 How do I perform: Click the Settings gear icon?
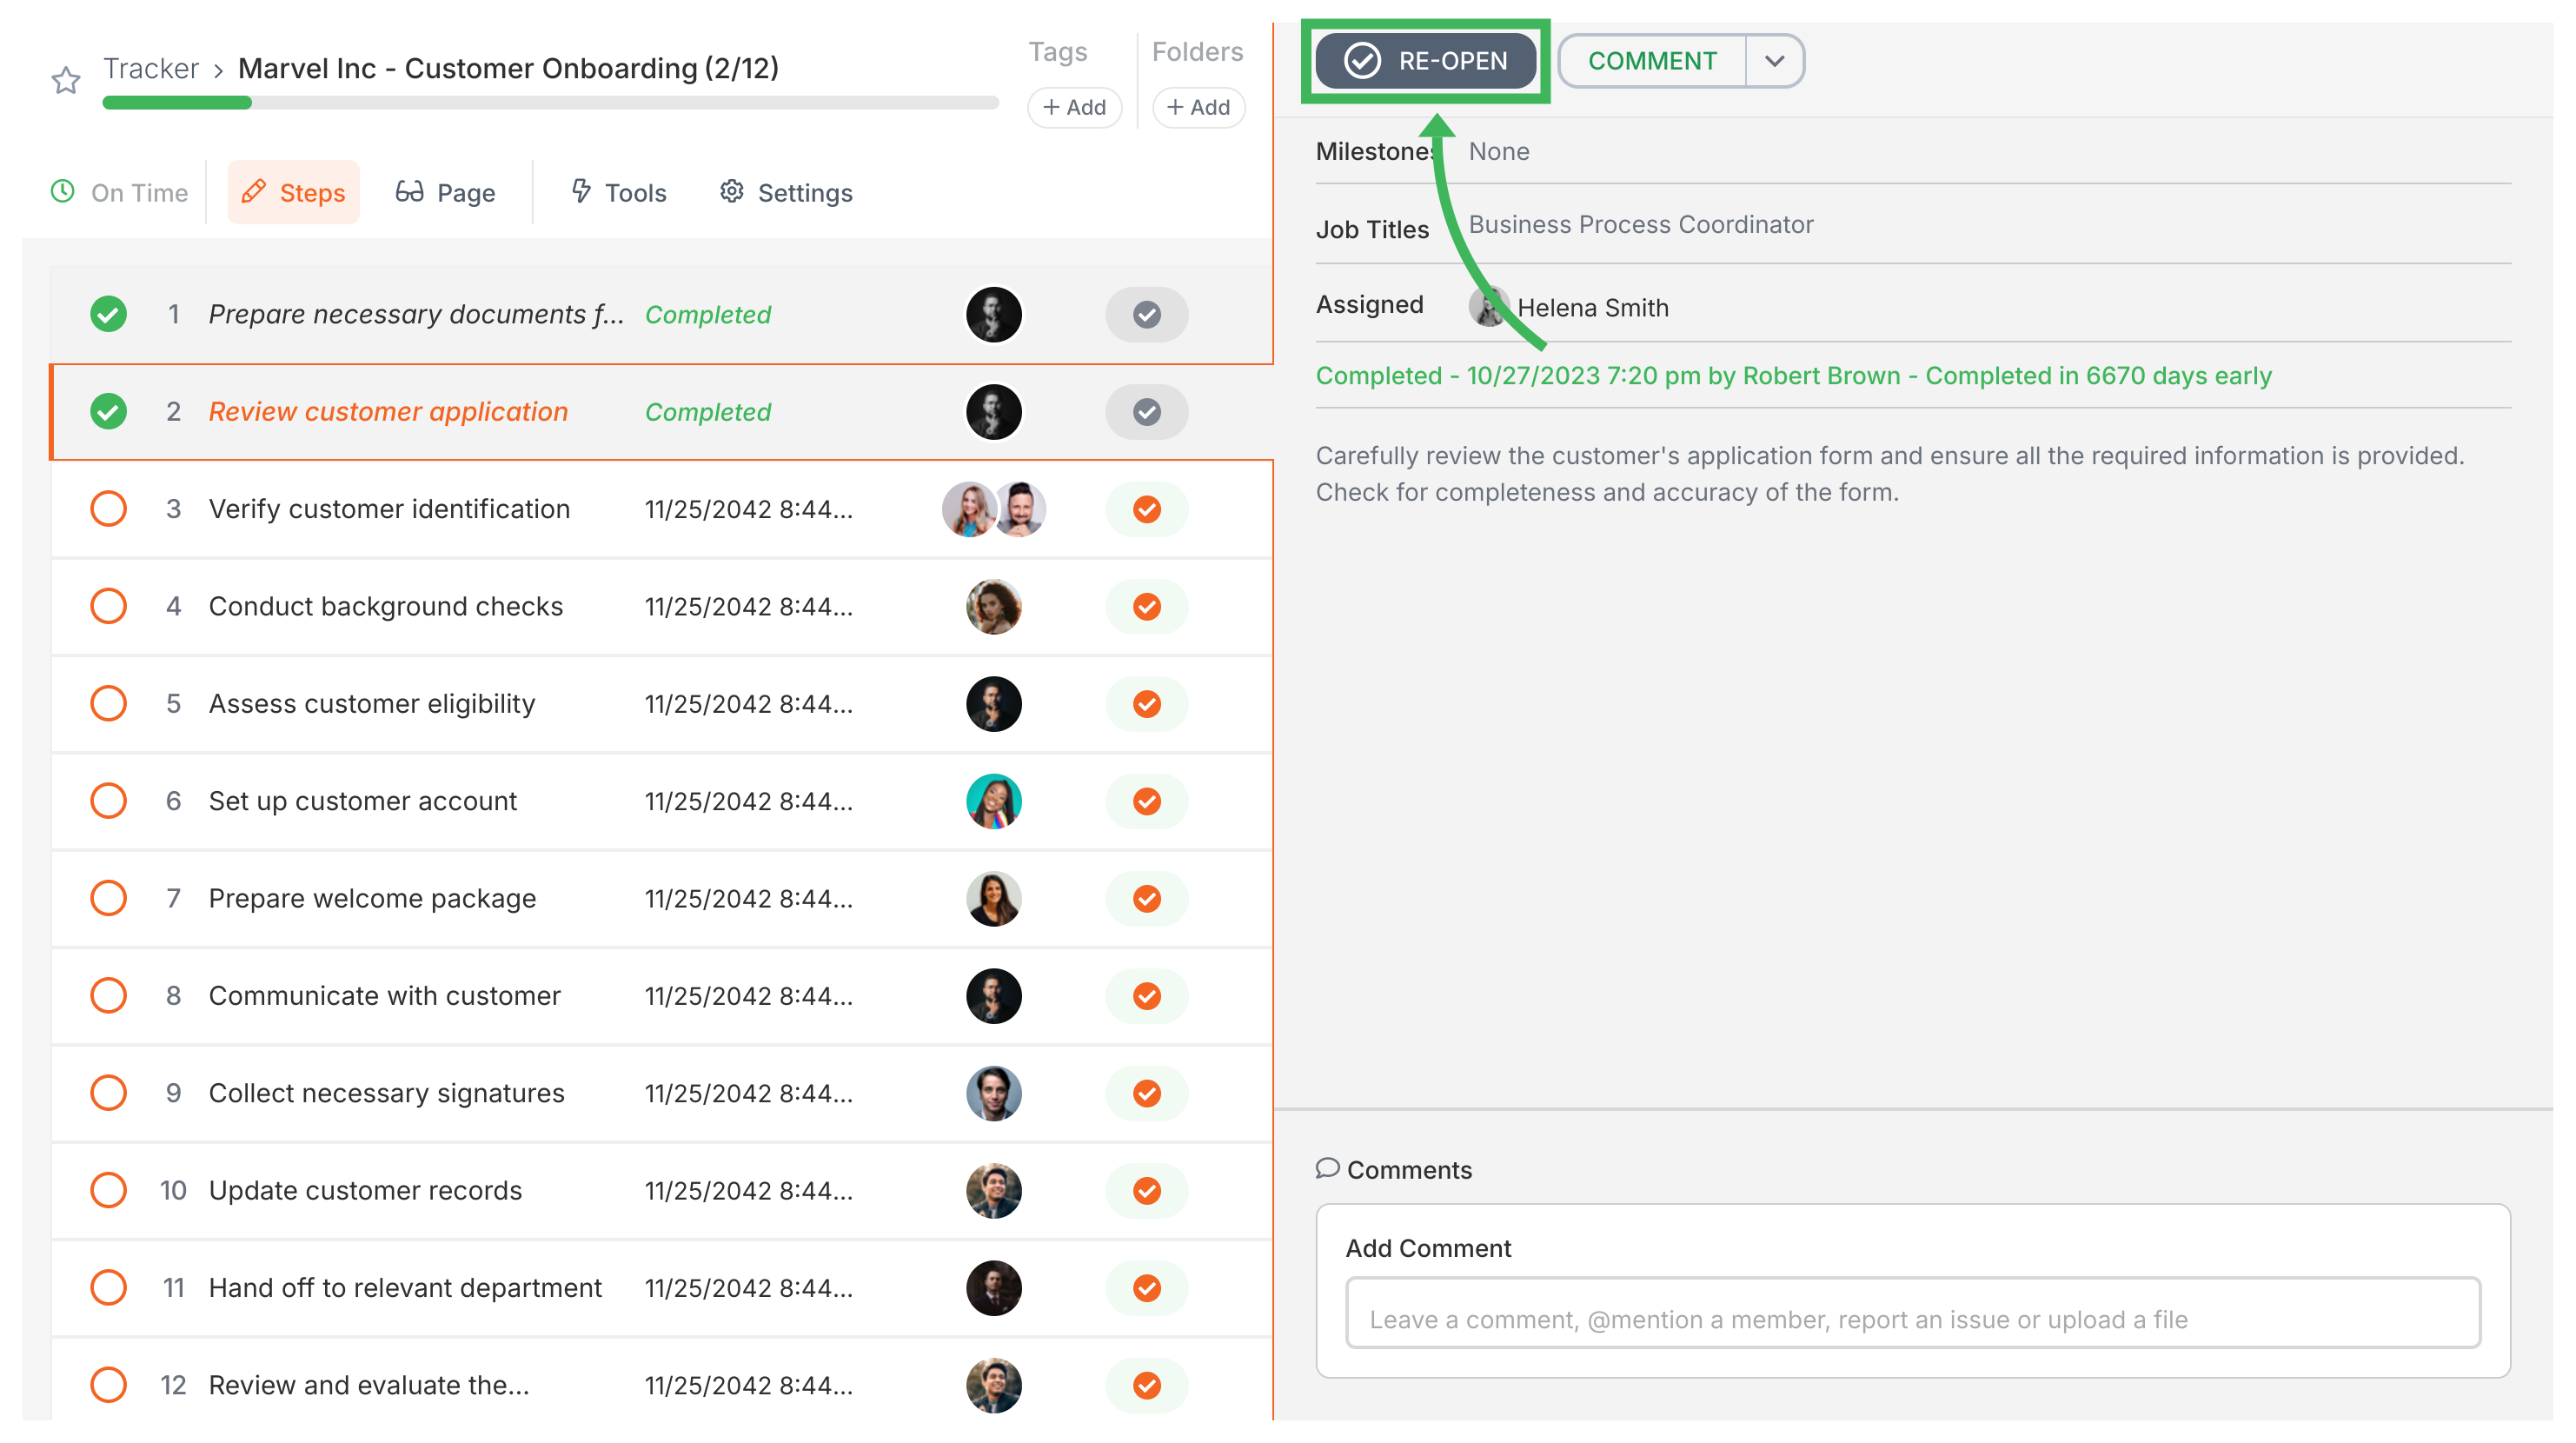tap(732, 192)
